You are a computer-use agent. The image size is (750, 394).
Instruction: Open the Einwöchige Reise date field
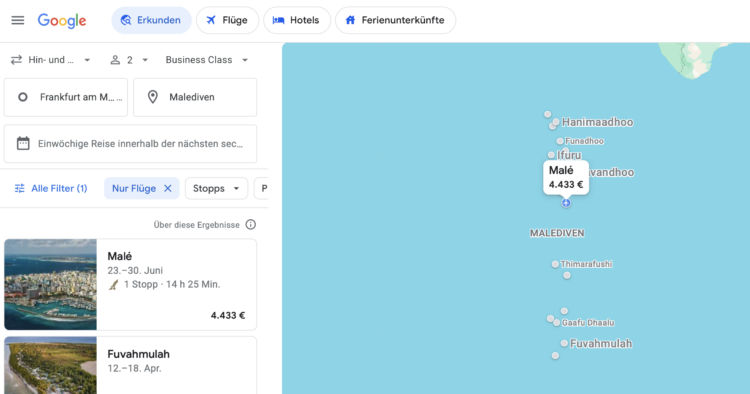coord(131,143)
